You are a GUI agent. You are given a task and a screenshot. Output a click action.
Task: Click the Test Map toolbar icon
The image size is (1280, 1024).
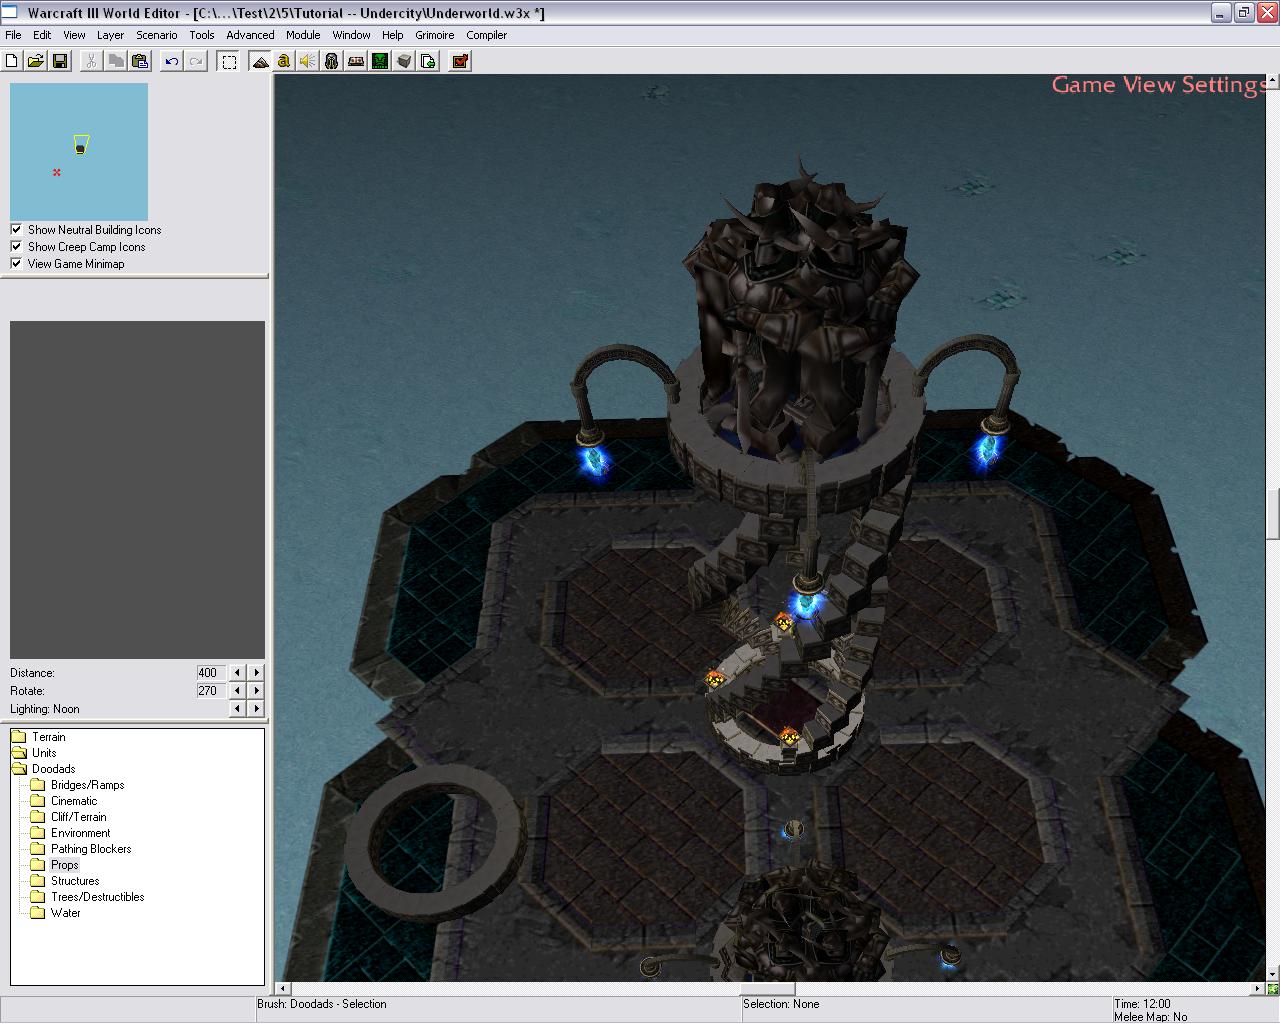pyautogui.click(x=460, y=61)
